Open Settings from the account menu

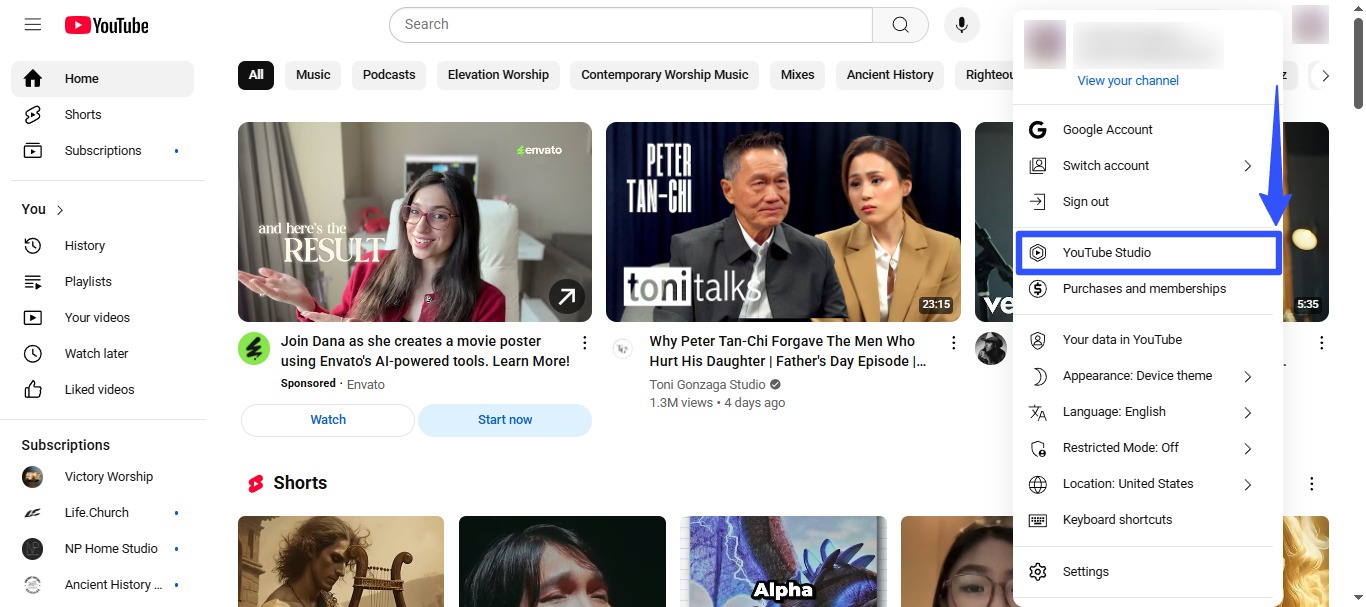pyautogui.click(x=1085, y=571)
